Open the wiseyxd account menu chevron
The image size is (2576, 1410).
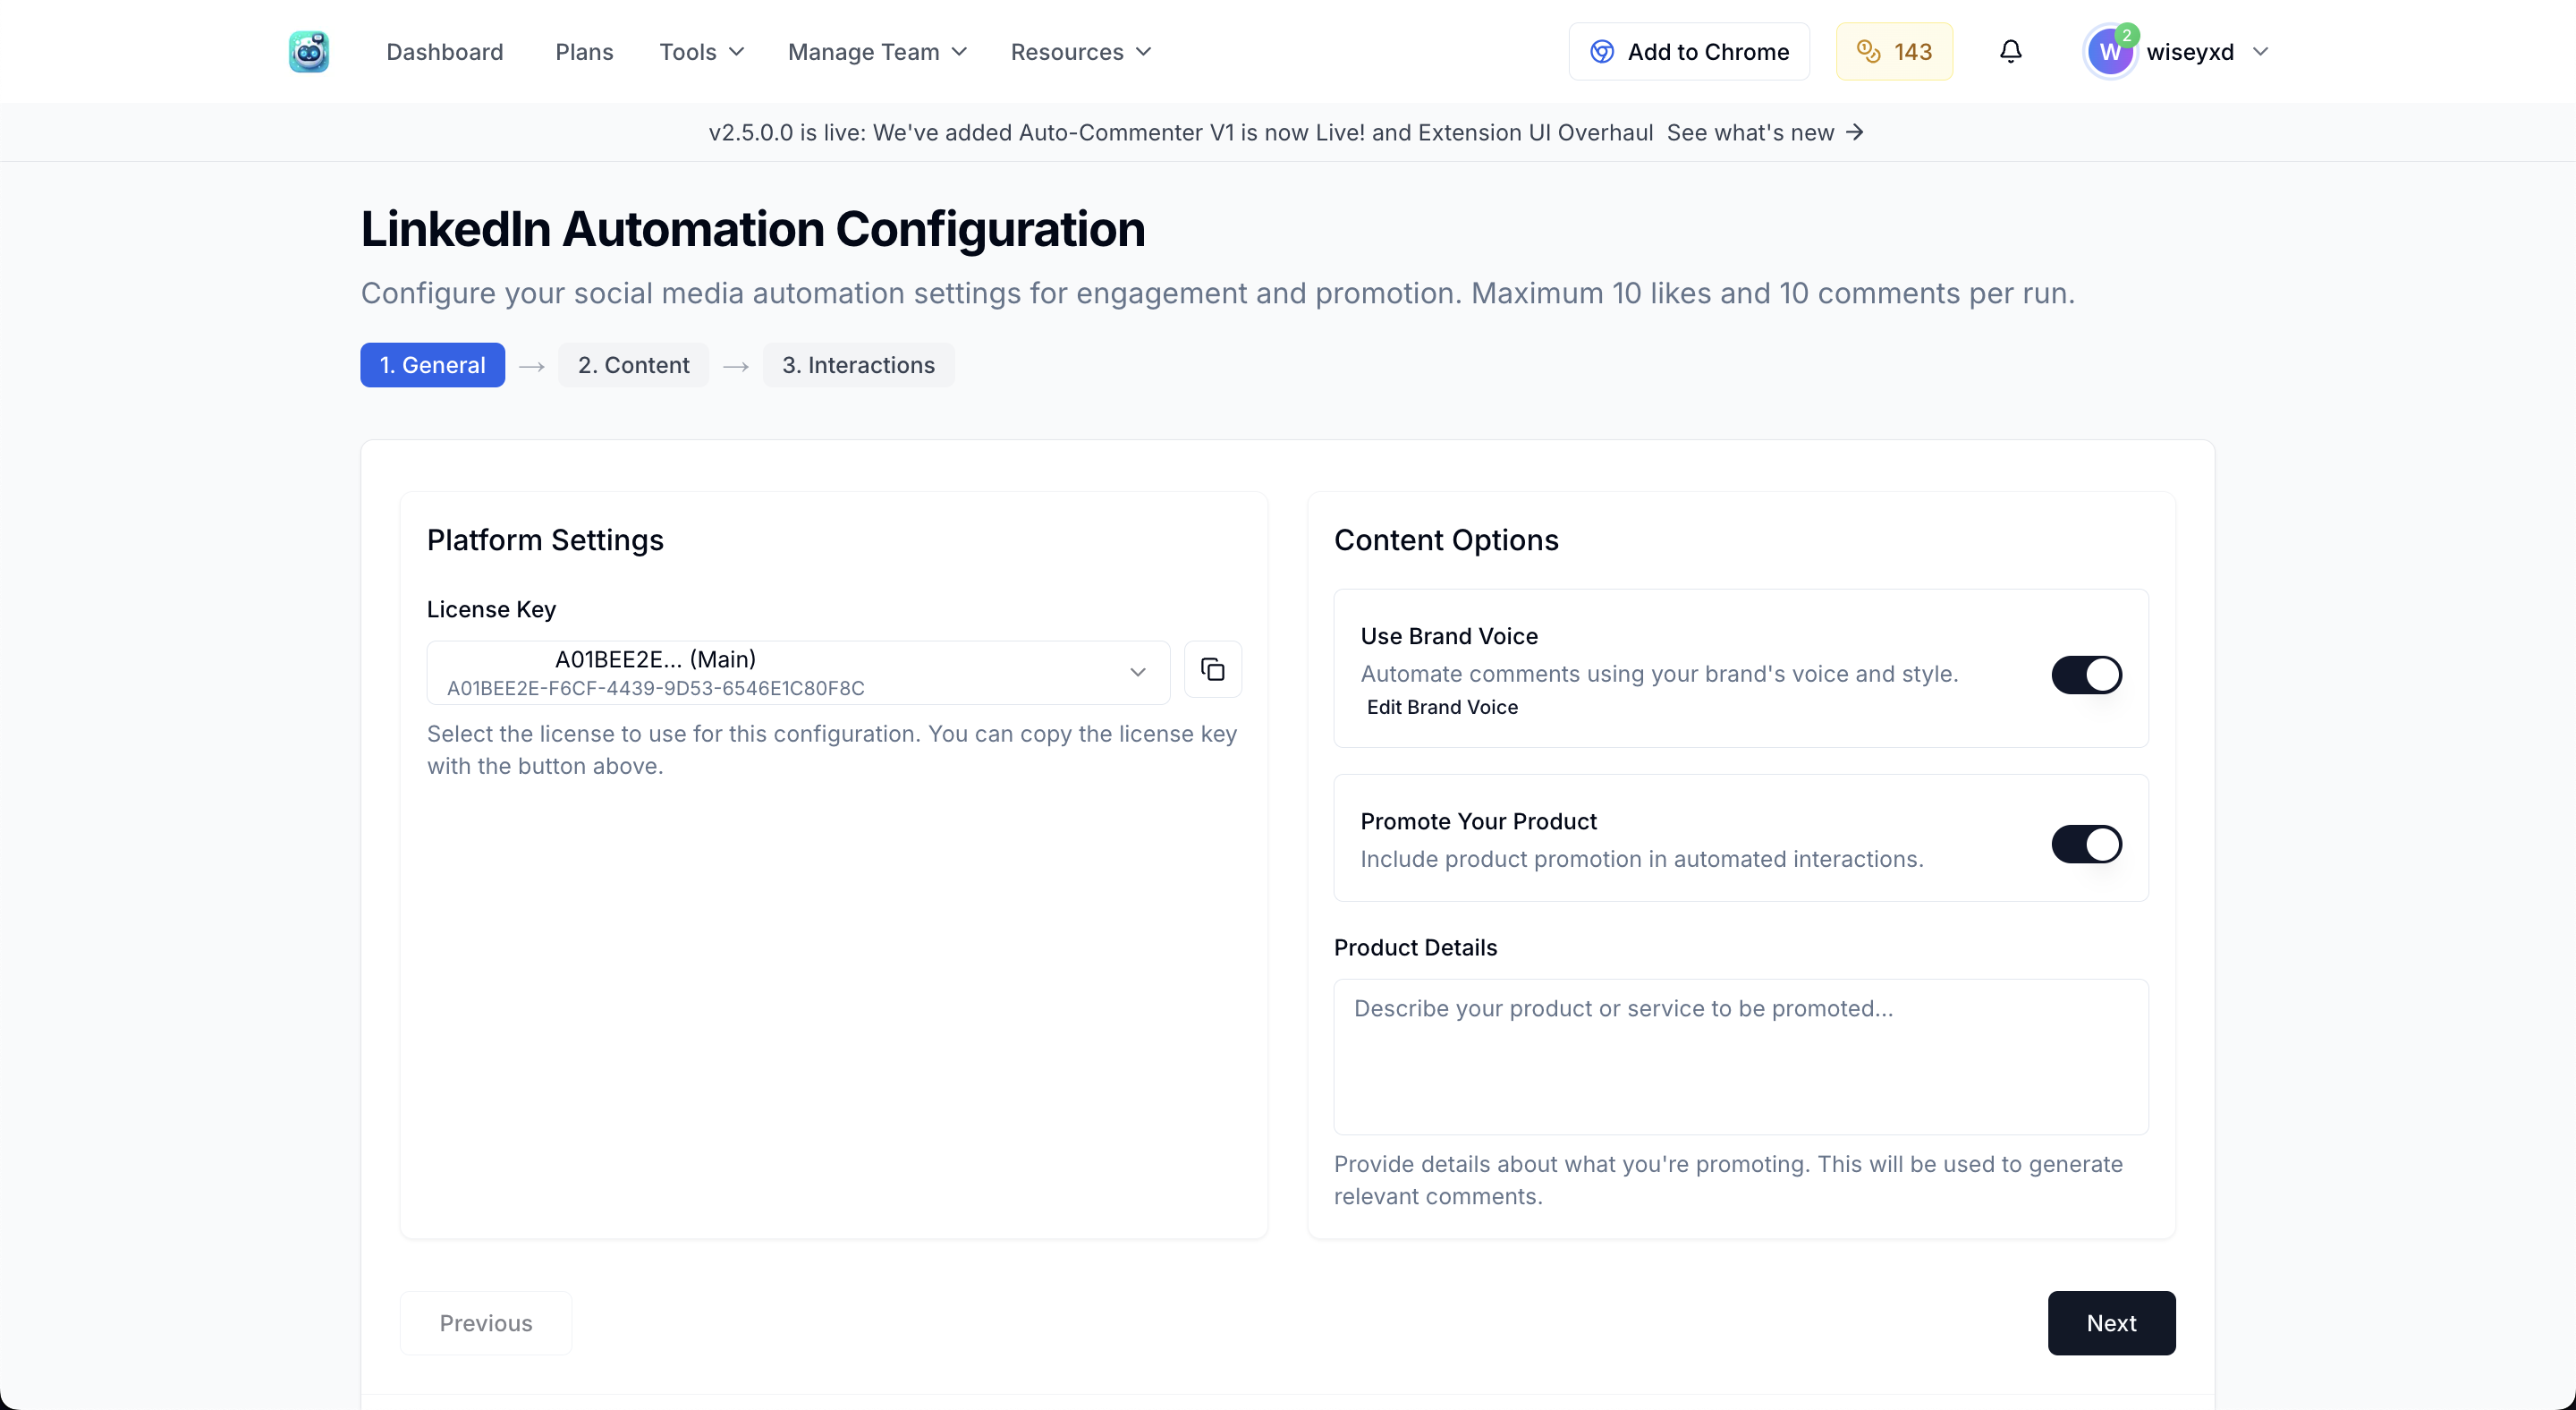pos(2260,52)
